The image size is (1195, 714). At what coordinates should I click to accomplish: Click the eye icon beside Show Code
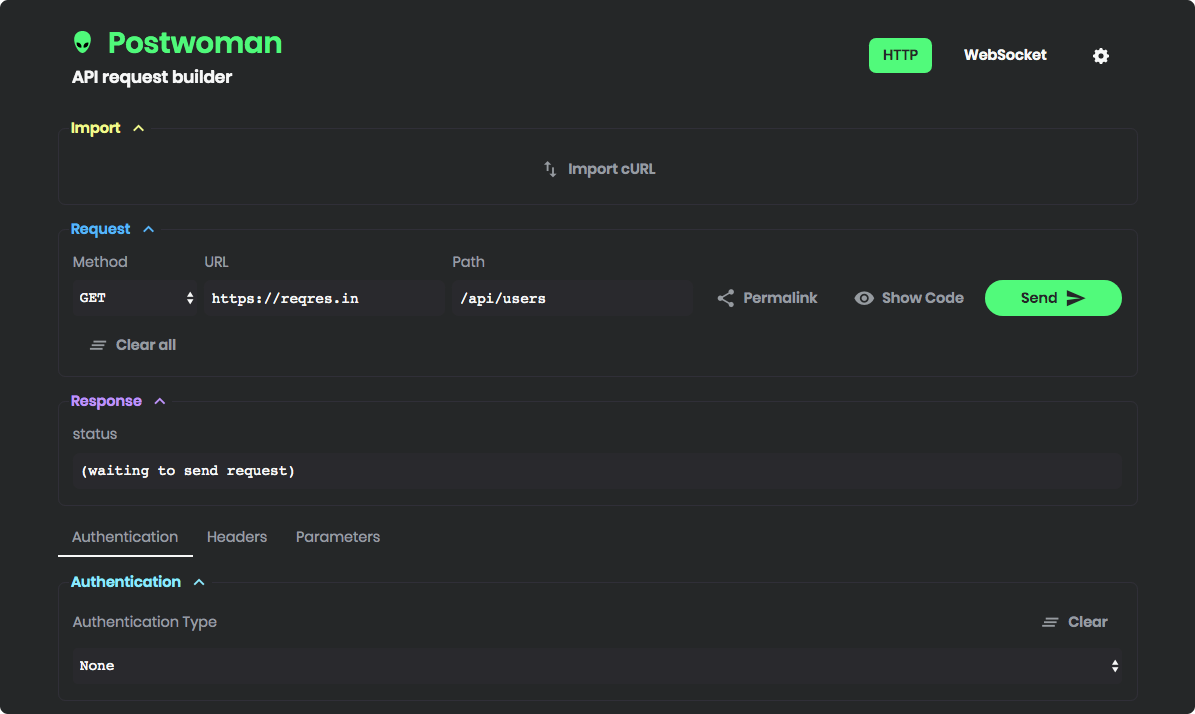coord(864,298)
